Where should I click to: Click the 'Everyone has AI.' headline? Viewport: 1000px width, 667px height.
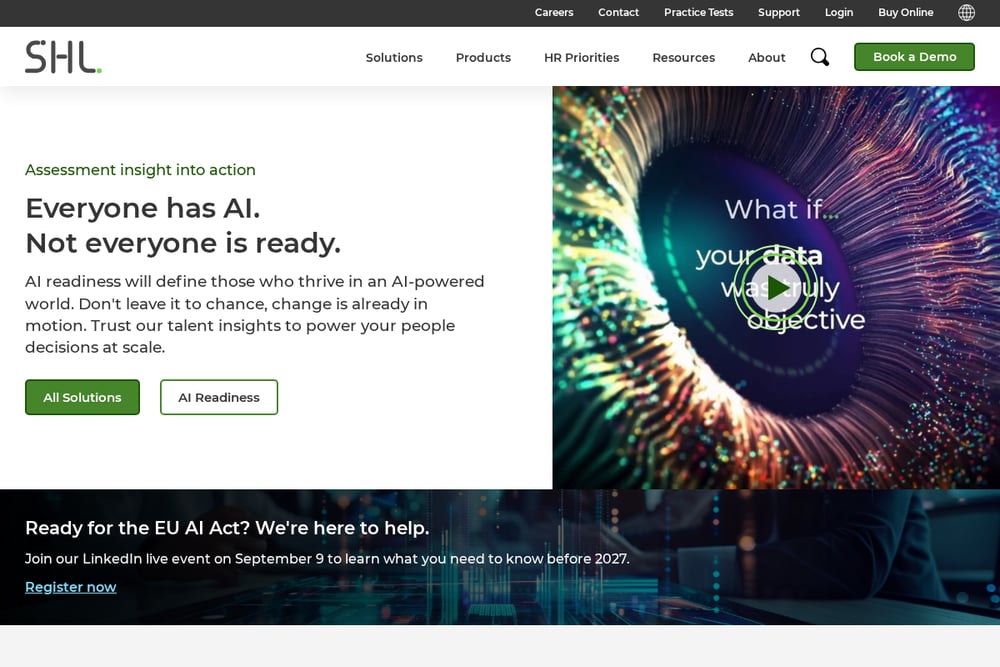(x=143, y=208)
